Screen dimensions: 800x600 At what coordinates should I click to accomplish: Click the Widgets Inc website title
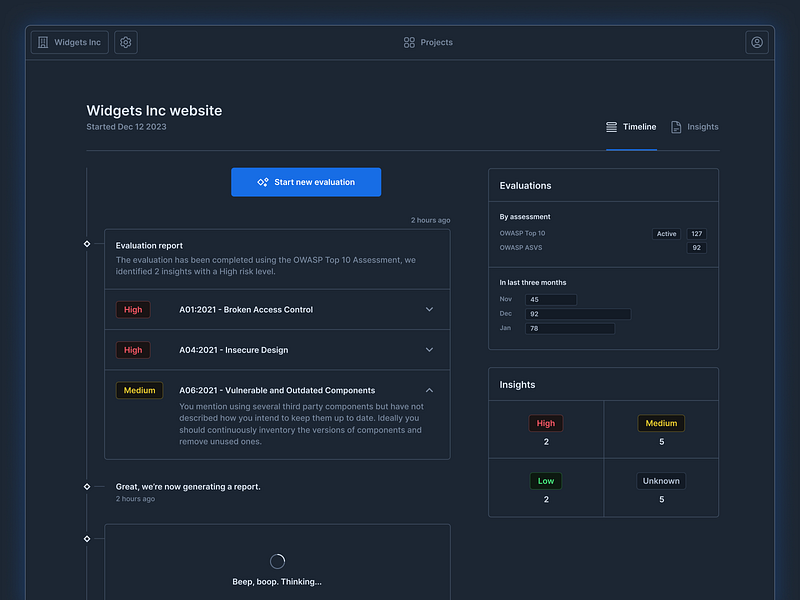tap(154, 111)
